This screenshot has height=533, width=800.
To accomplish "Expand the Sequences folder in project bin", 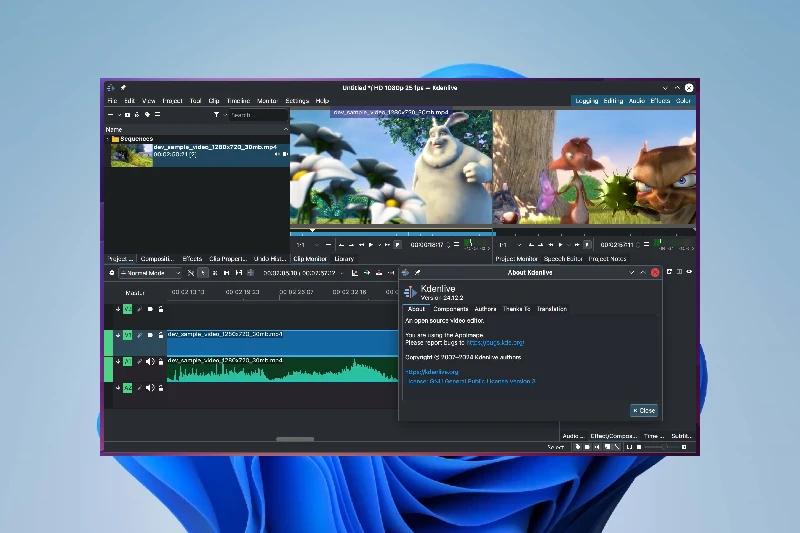I will [108, 139].
